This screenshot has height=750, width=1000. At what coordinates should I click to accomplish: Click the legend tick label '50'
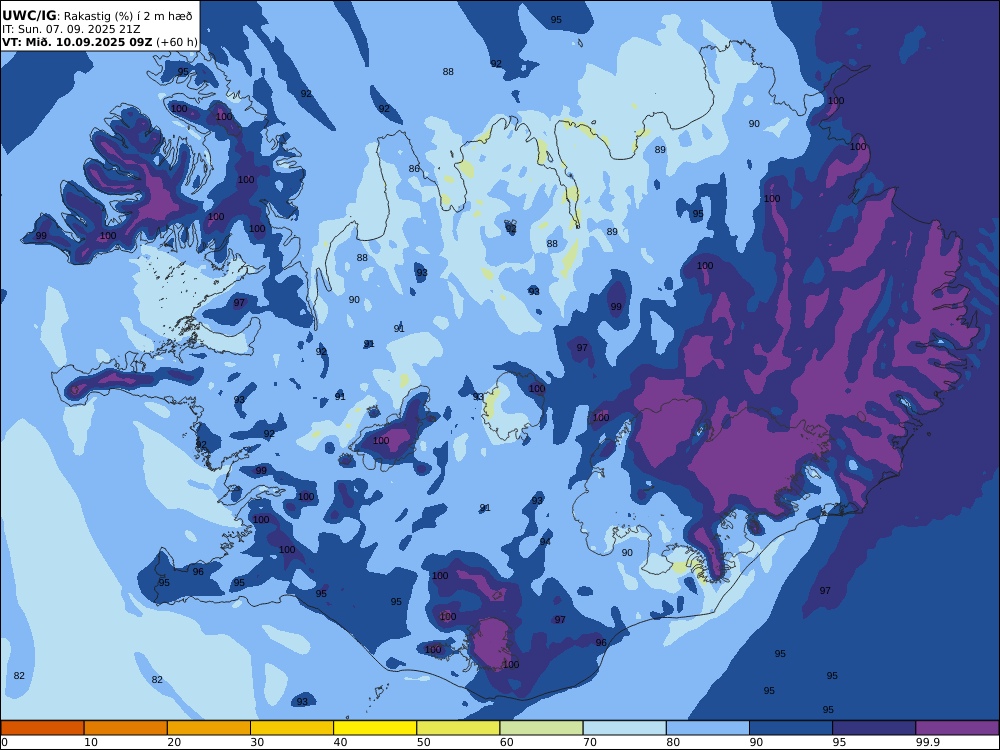[424, 742]
